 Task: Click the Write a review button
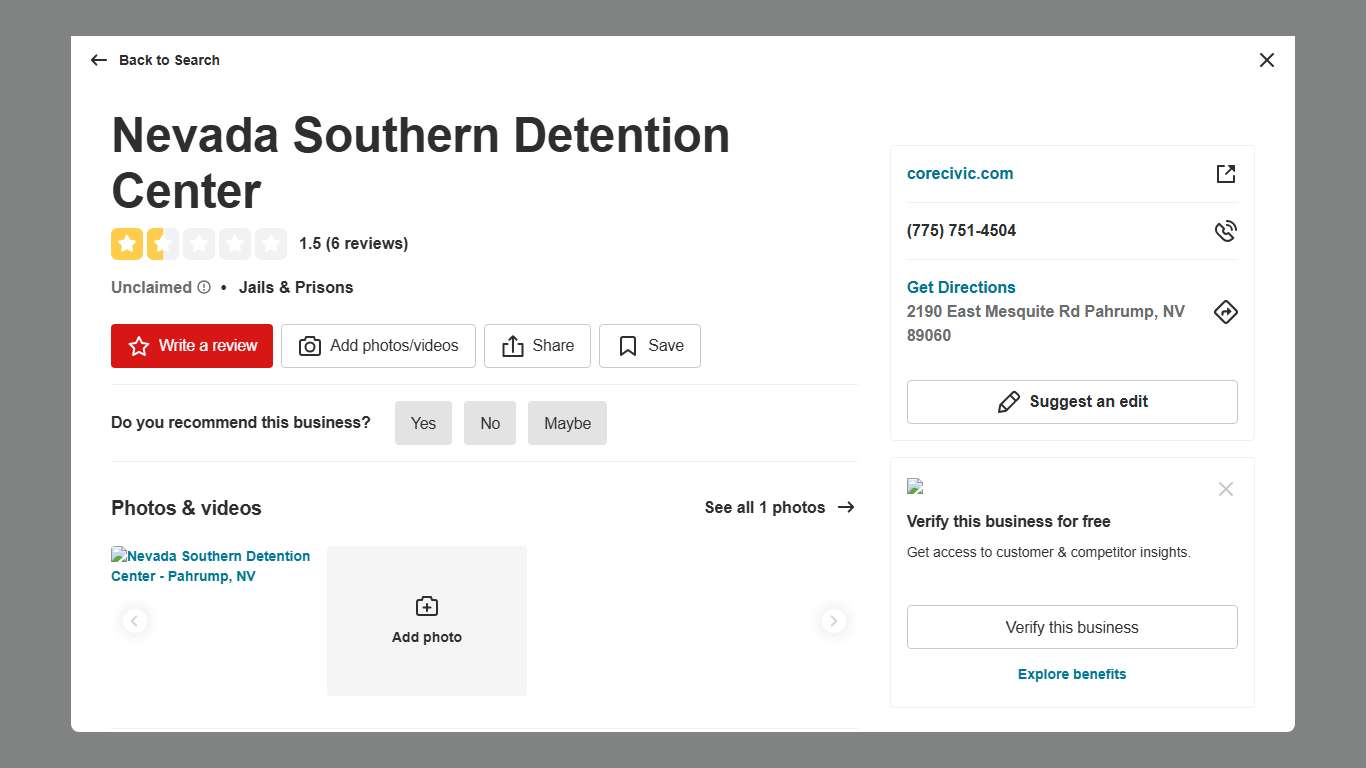pyautogui.click(x=191, y=345)
